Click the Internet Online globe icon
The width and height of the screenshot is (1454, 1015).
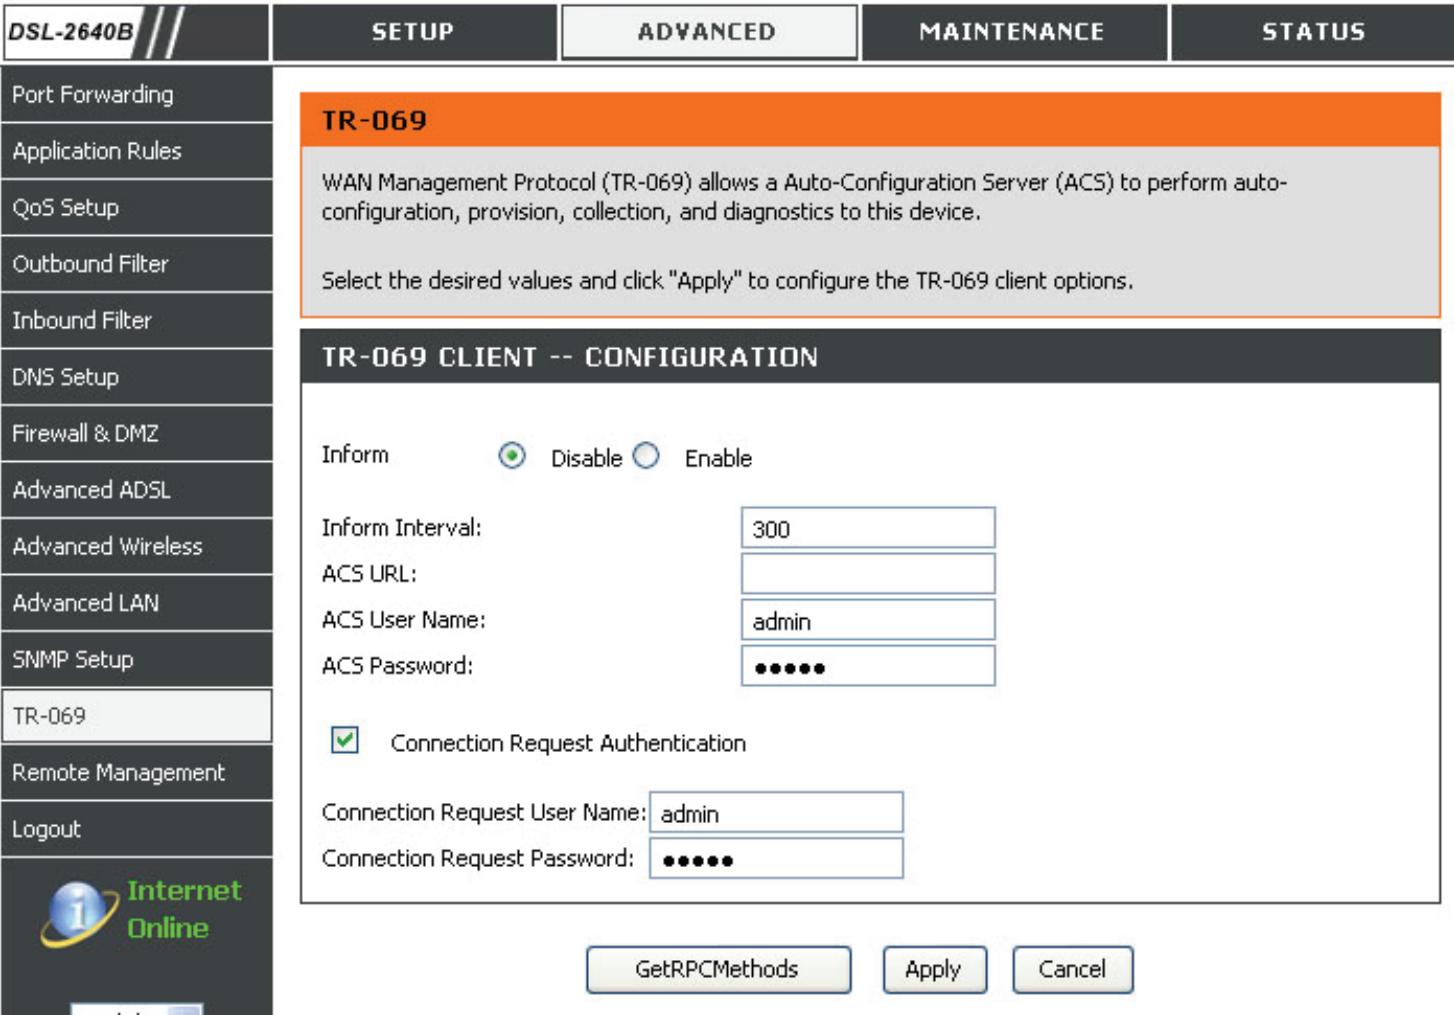tap(77, 912)
